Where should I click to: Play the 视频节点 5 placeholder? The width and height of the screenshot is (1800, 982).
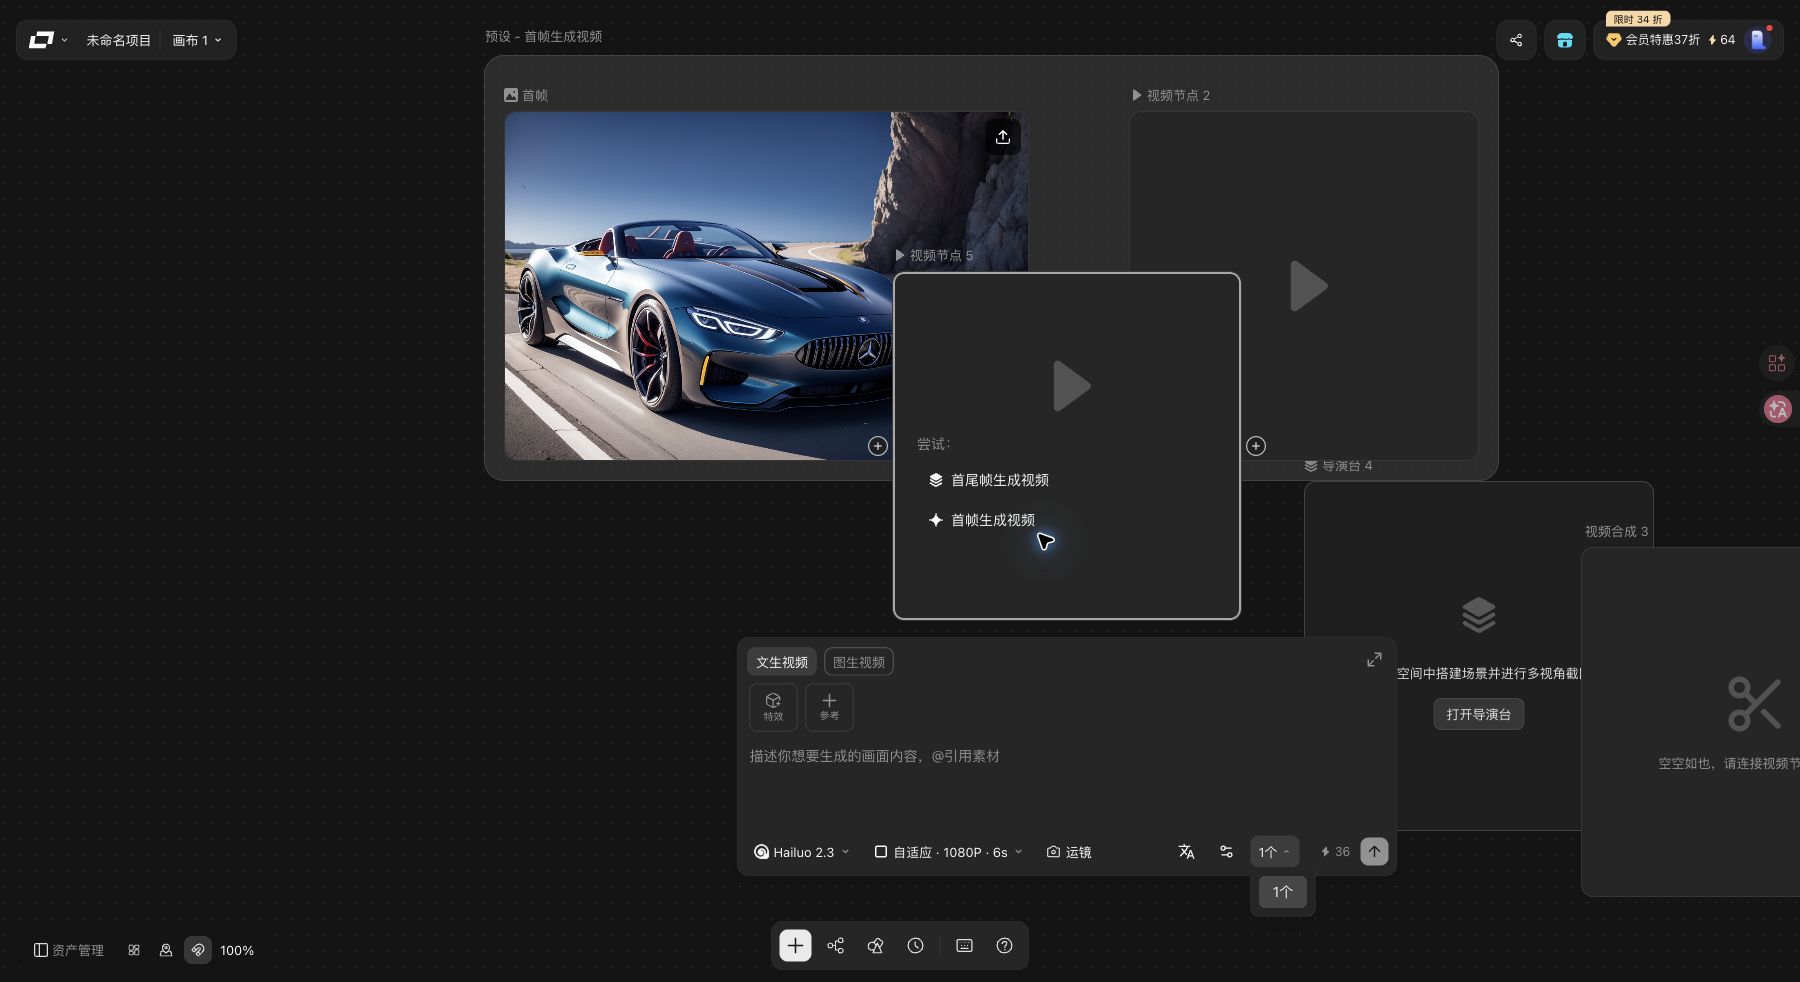click(1071, 386)
